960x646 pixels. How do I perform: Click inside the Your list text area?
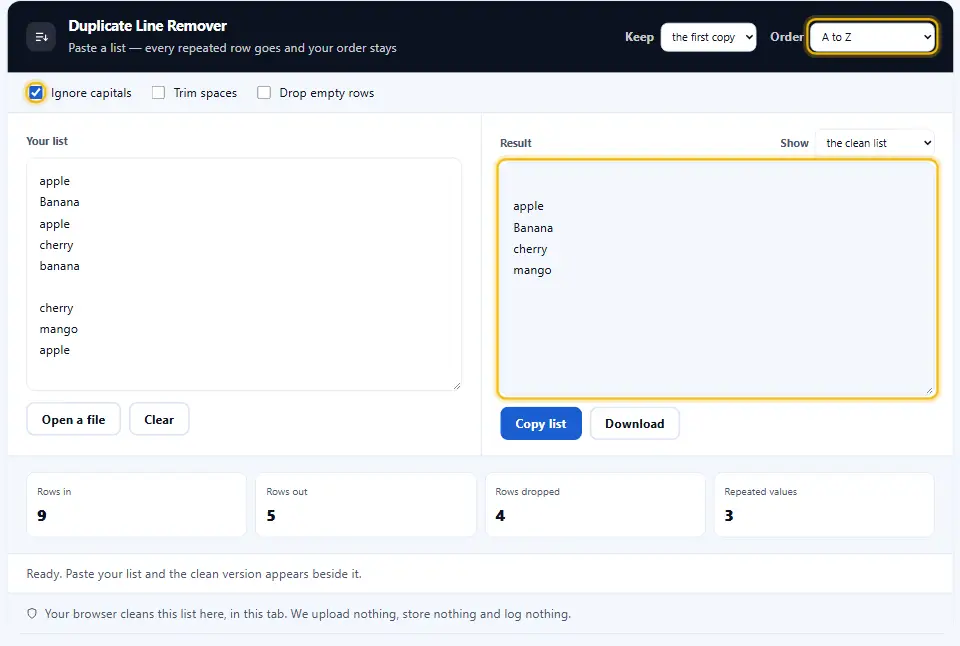[244, 274]
